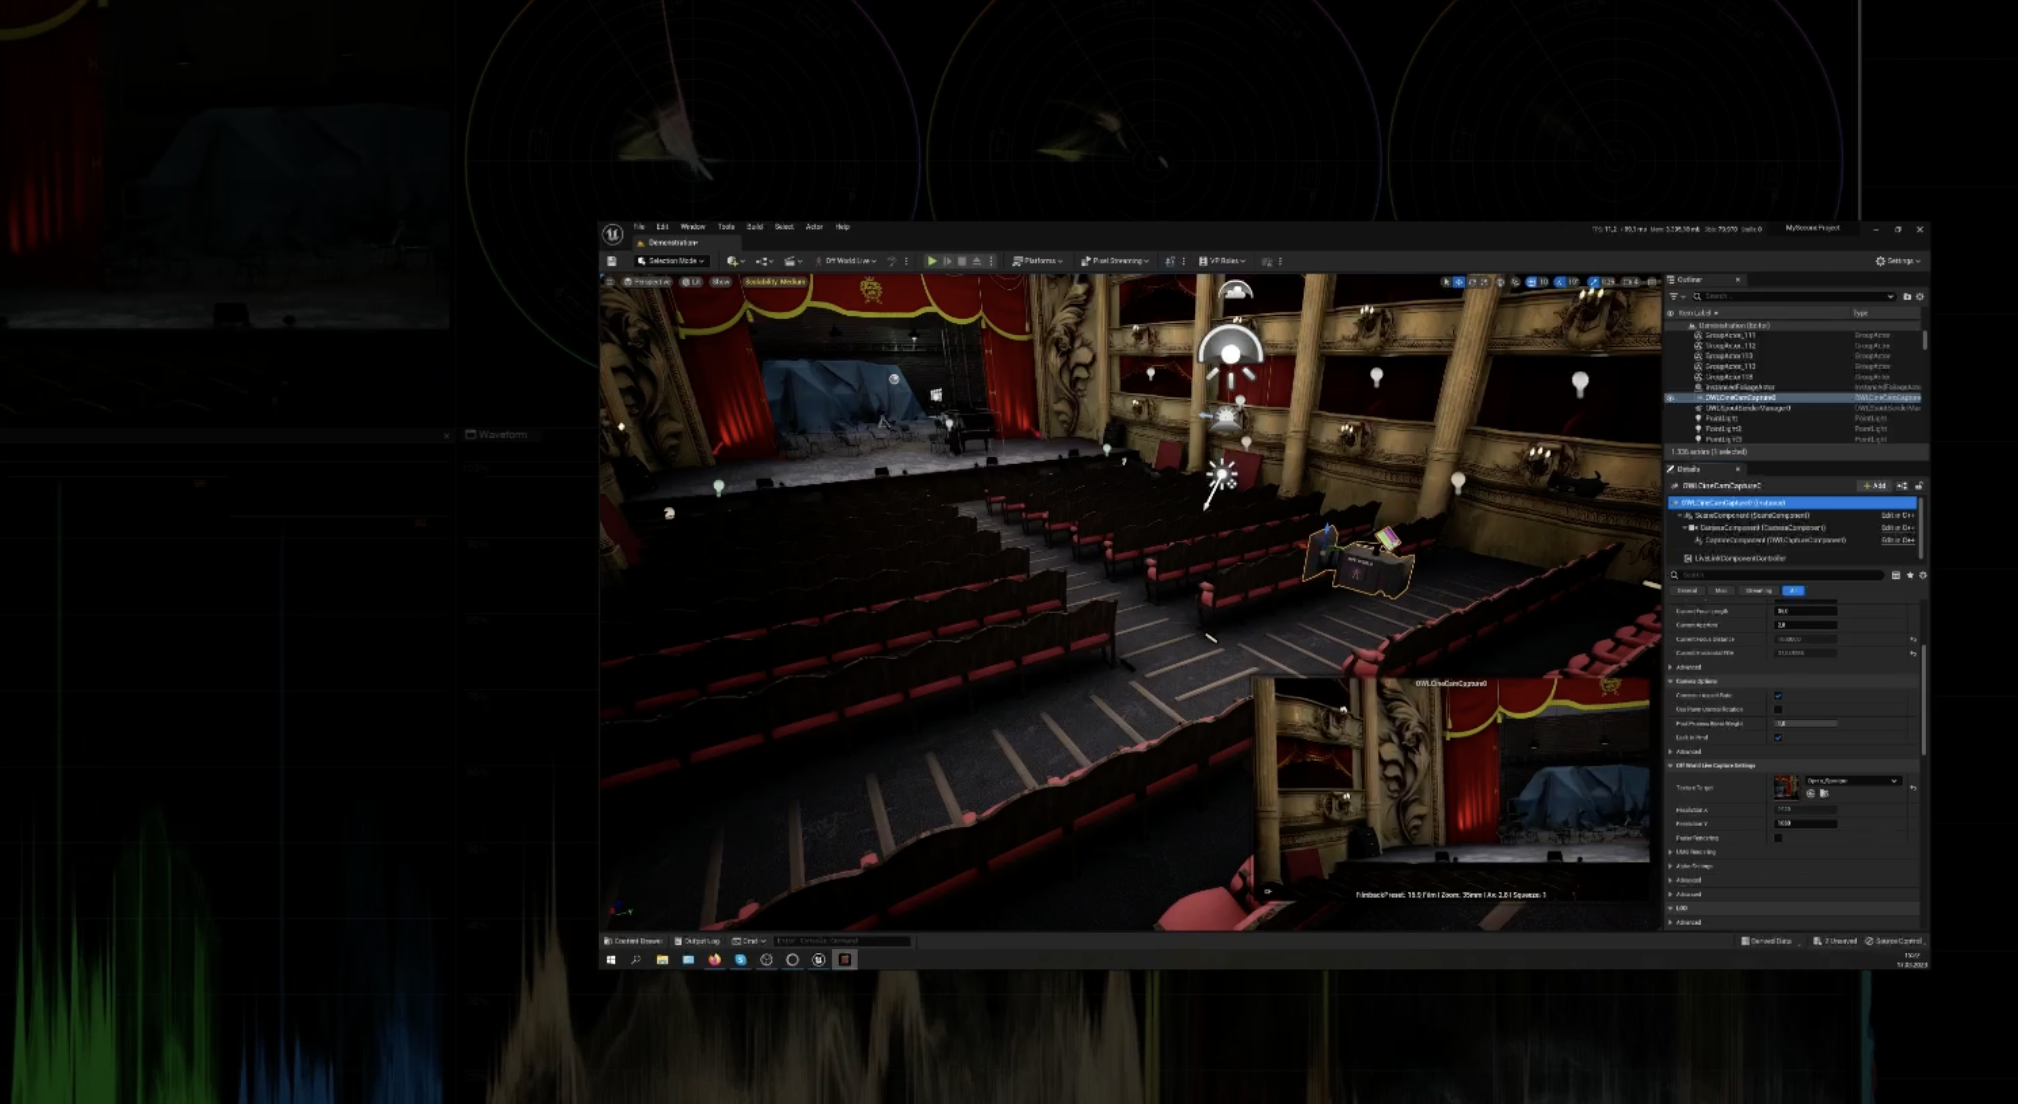Screen dimensions: 2018x1104
Task: Collapse the Camera Options section
Action: pos(1671,681)
